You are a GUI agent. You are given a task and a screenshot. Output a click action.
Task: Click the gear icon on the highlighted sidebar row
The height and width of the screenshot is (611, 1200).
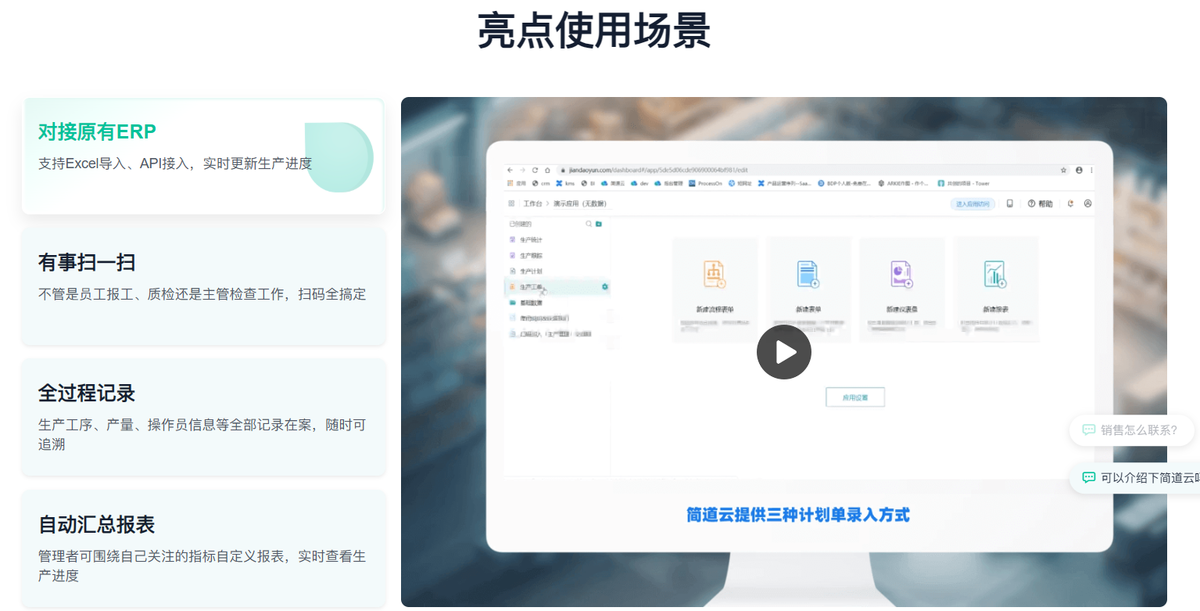[x=605, y=287]
